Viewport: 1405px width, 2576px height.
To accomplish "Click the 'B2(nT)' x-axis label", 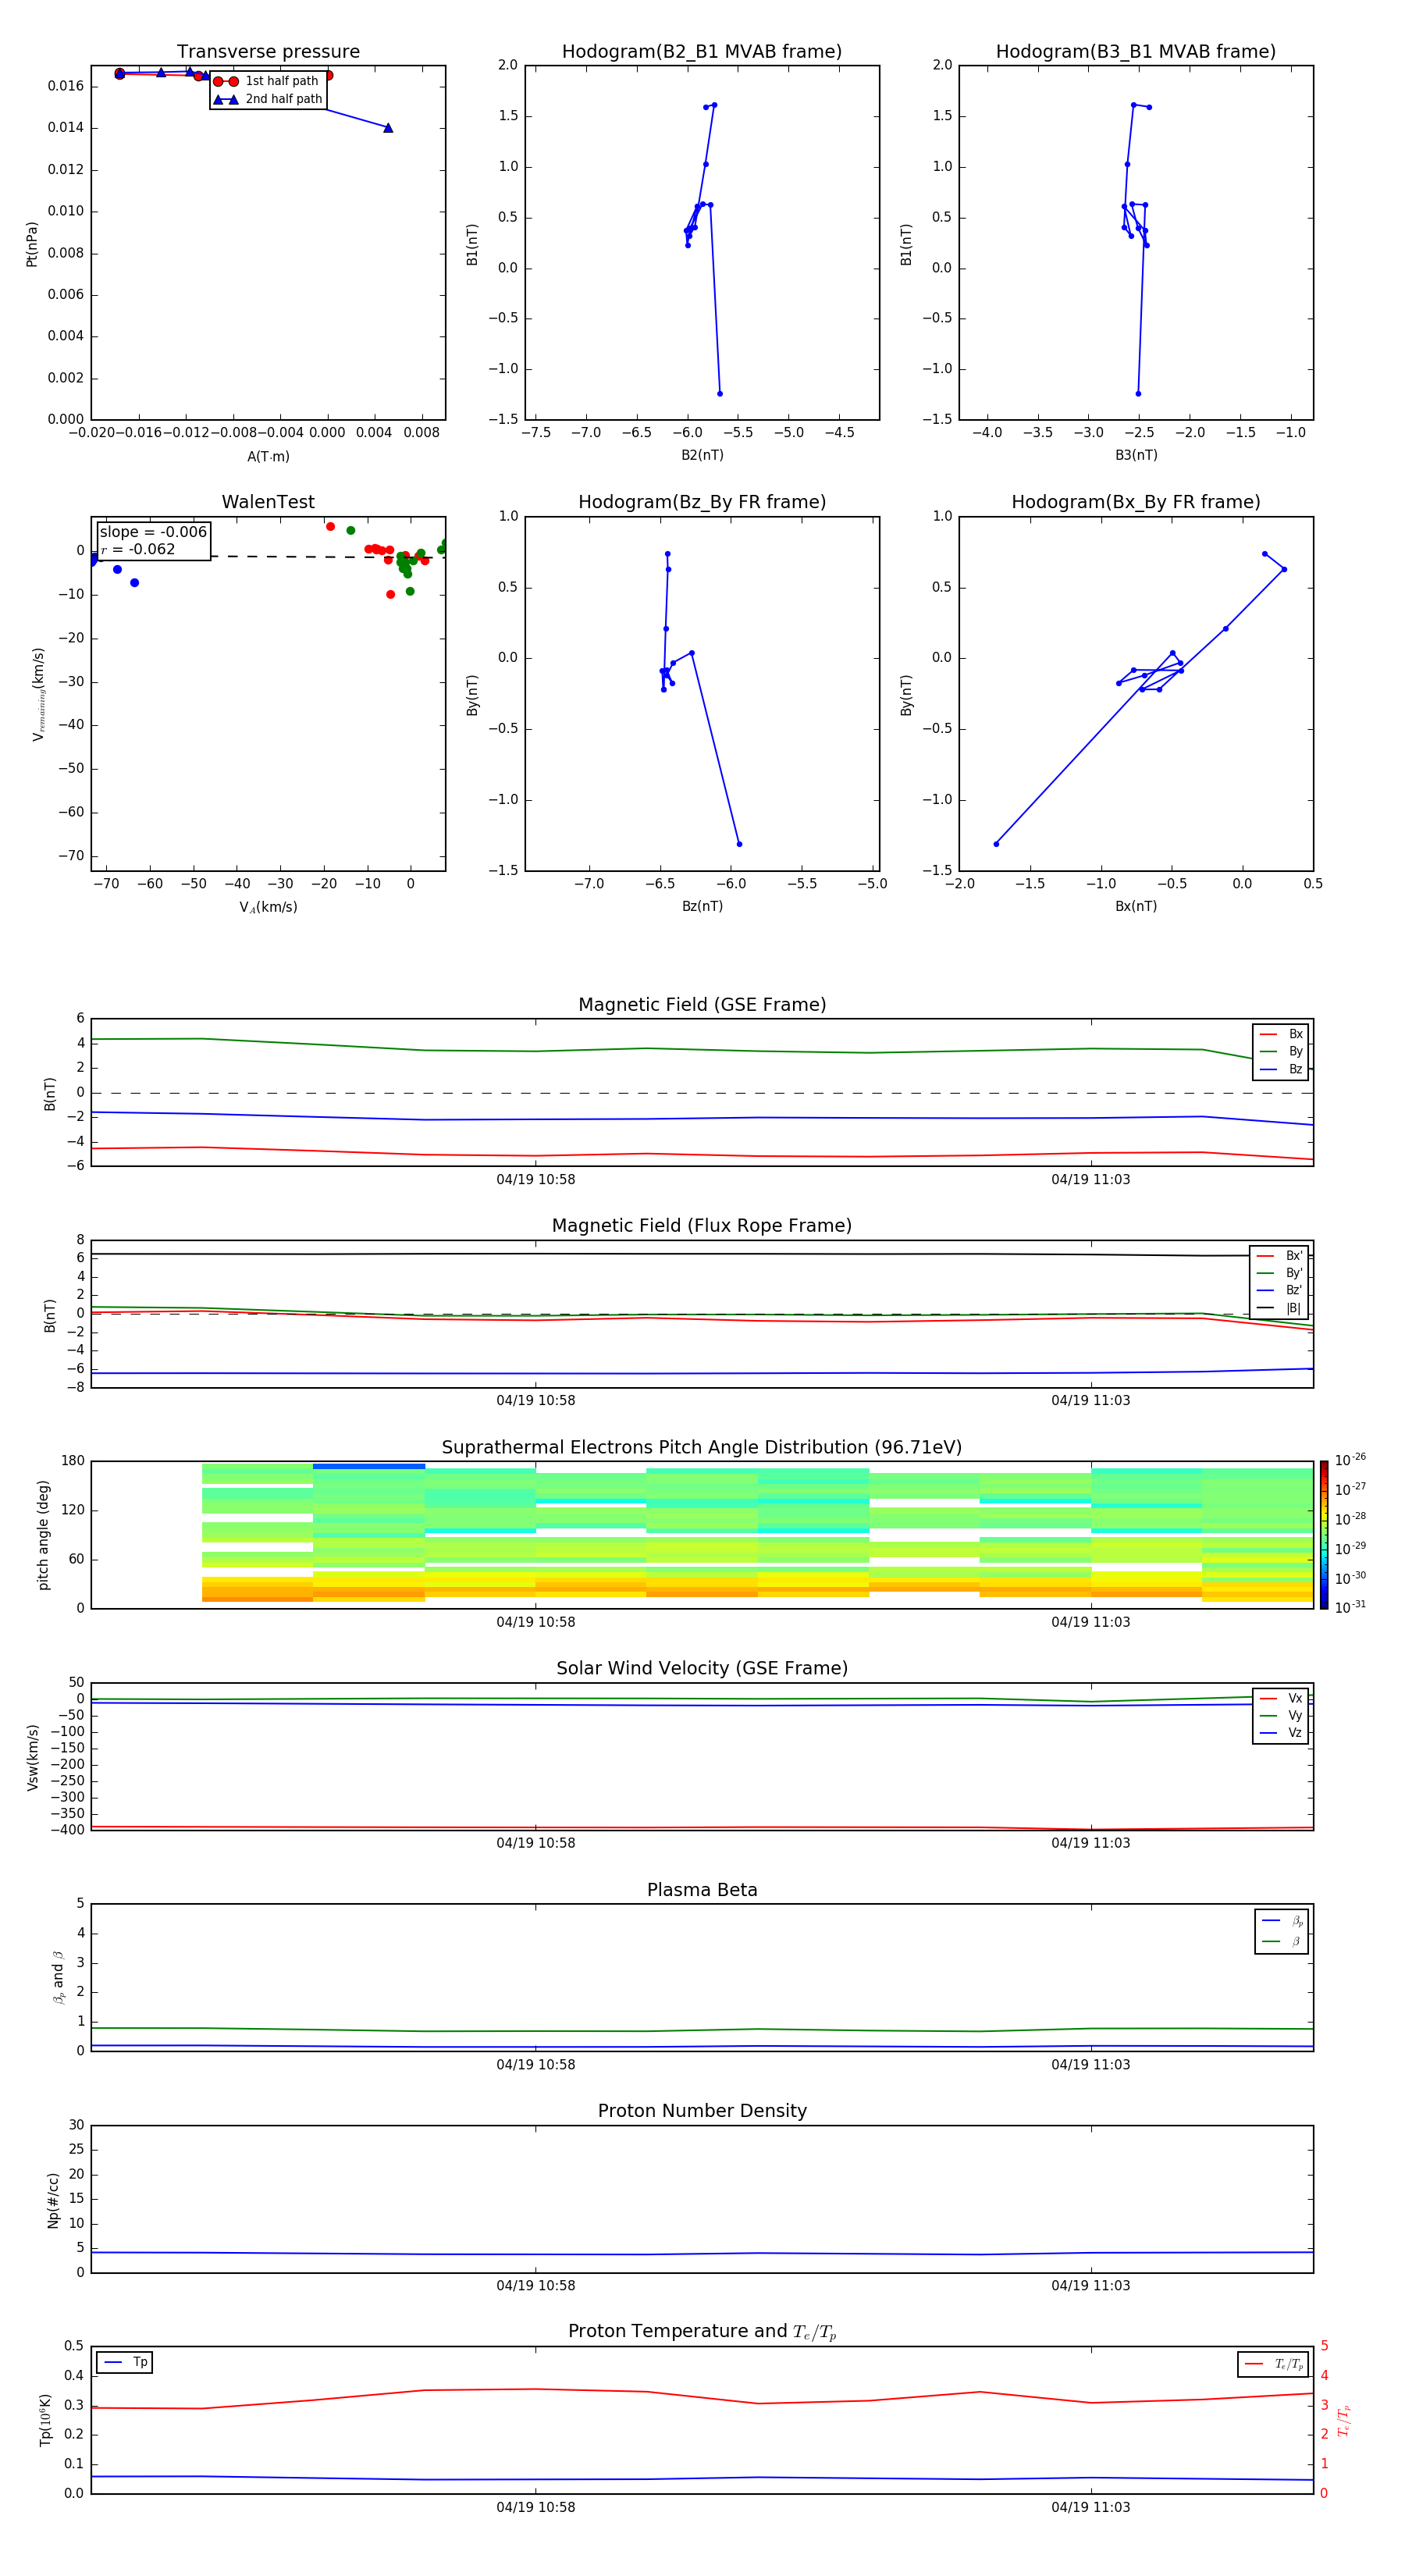I will [x=702, y=455].
